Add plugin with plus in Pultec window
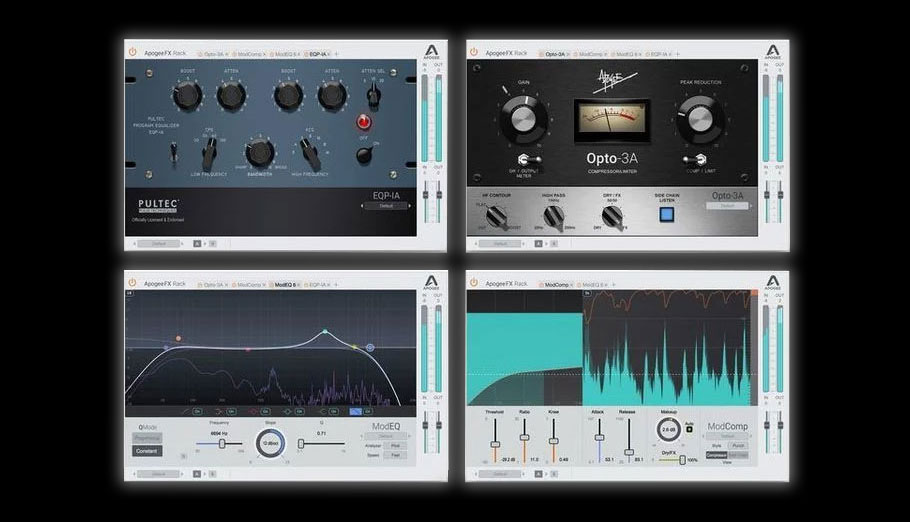 tap(336, 54)
